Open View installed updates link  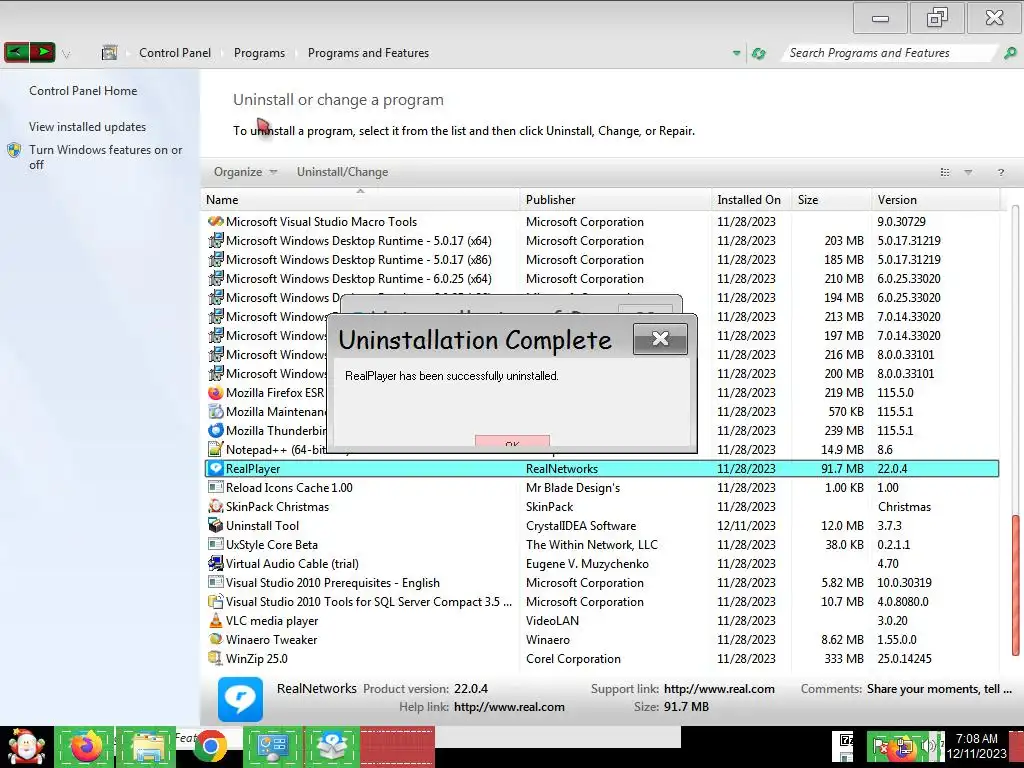(88, 127)
